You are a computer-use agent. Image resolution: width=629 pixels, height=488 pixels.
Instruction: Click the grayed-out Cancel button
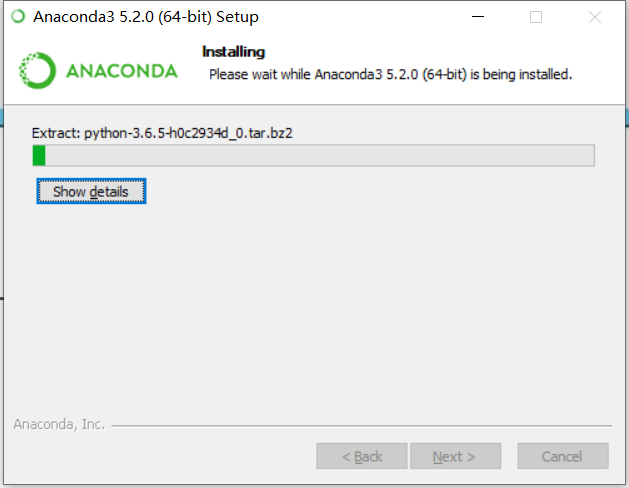pos(563,456)
